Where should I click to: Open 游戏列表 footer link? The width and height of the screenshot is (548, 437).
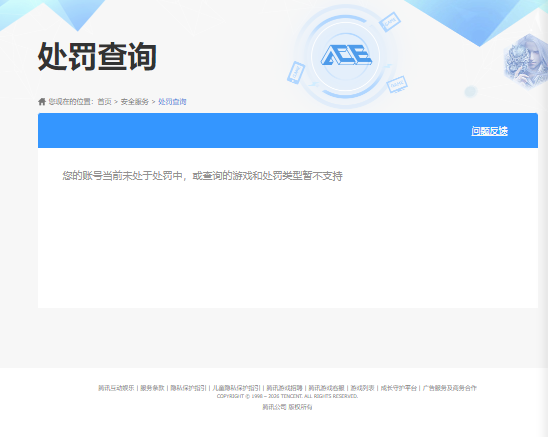pos(362,388)
